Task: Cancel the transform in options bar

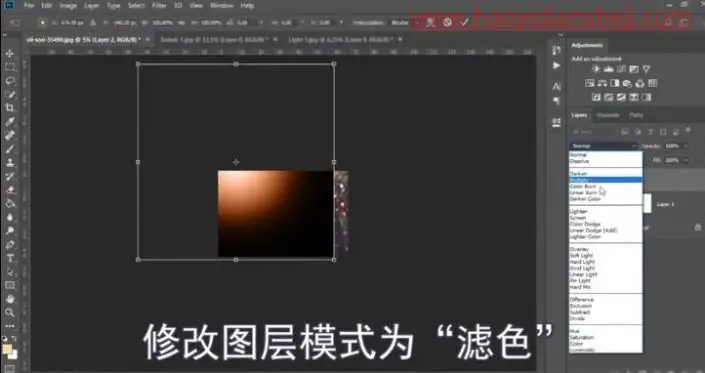Action: click(447, 22)
